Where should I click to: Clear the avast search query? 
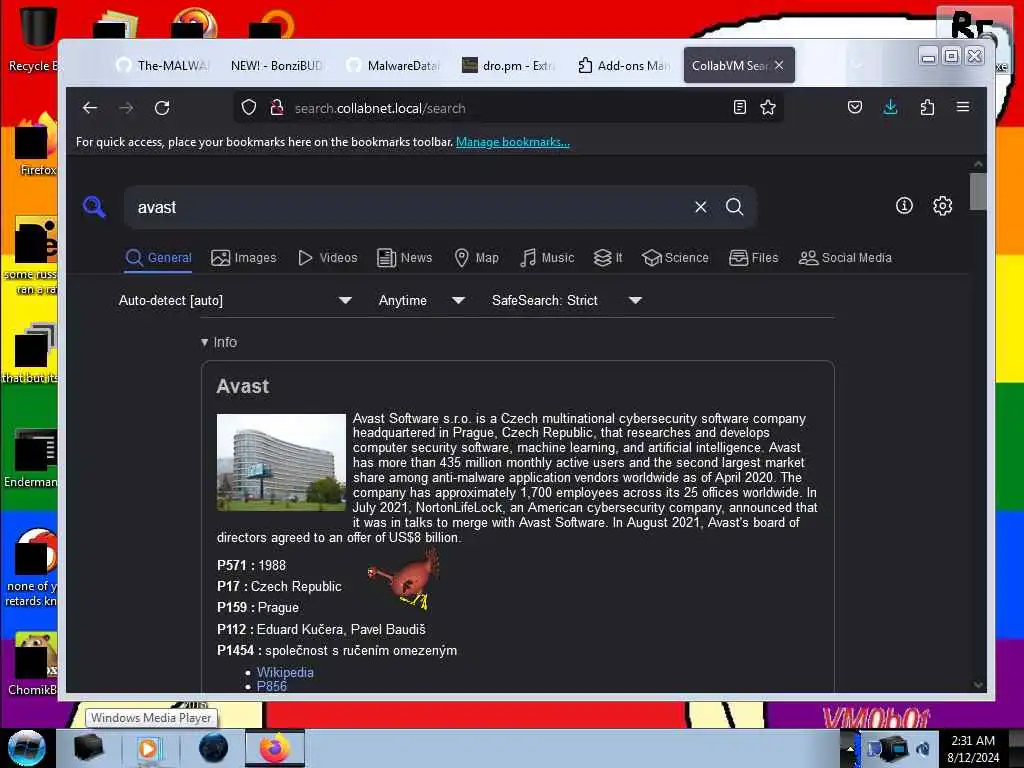pyautogui.click(x=701, y=207)
